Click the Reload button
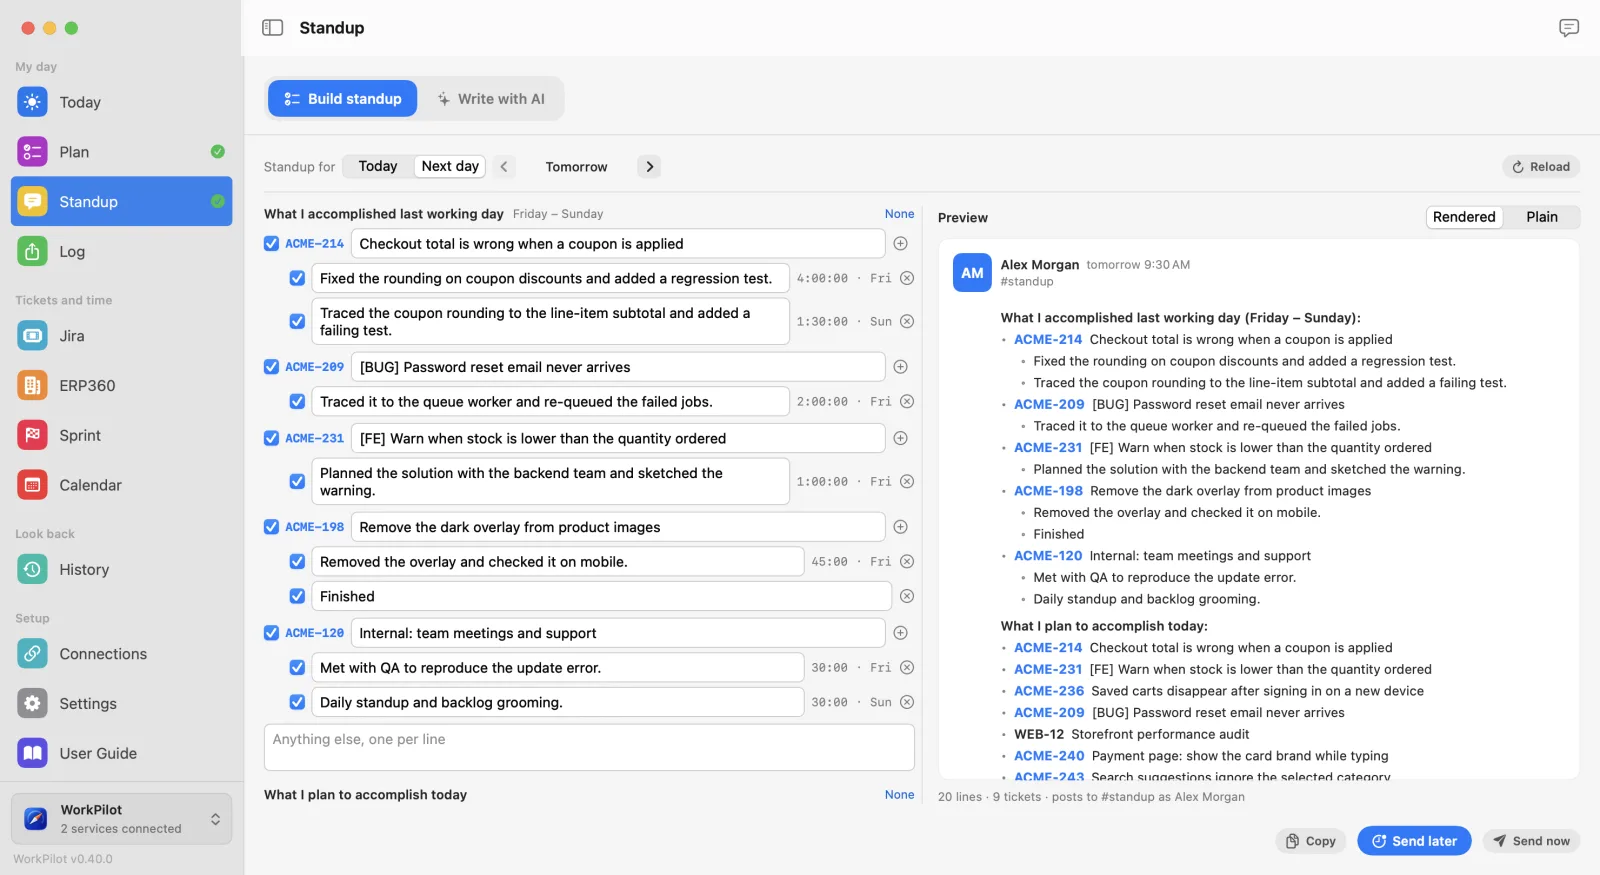This screenshot has height=875, width=1600. (x=1541, y=167)
